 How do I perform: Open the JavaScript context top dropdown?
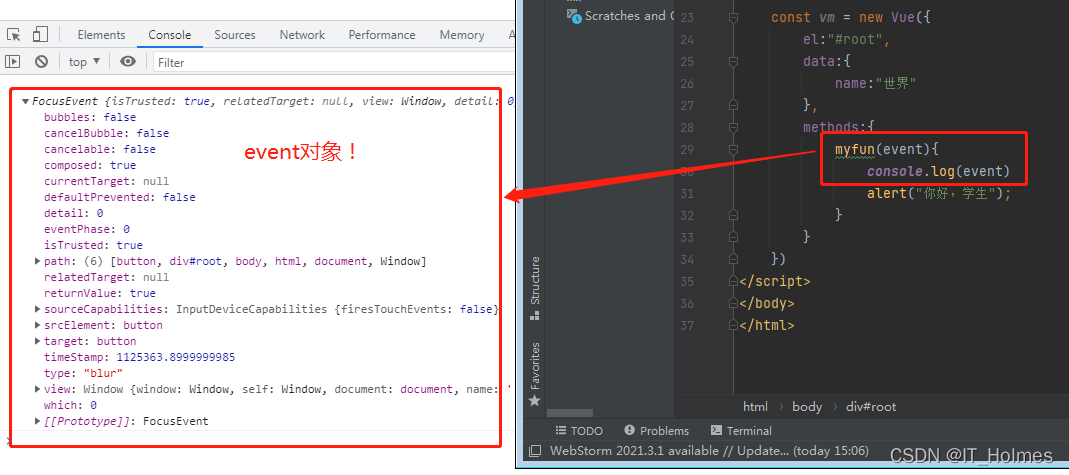(85, 62)
